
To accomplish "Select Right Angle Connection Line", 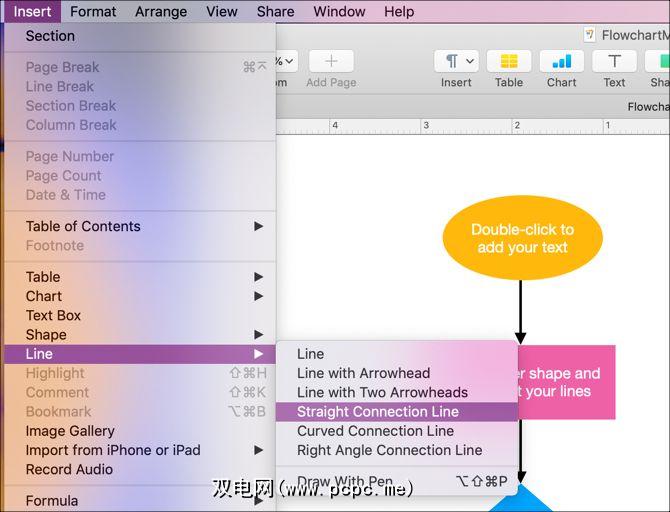I will (397, 450).
